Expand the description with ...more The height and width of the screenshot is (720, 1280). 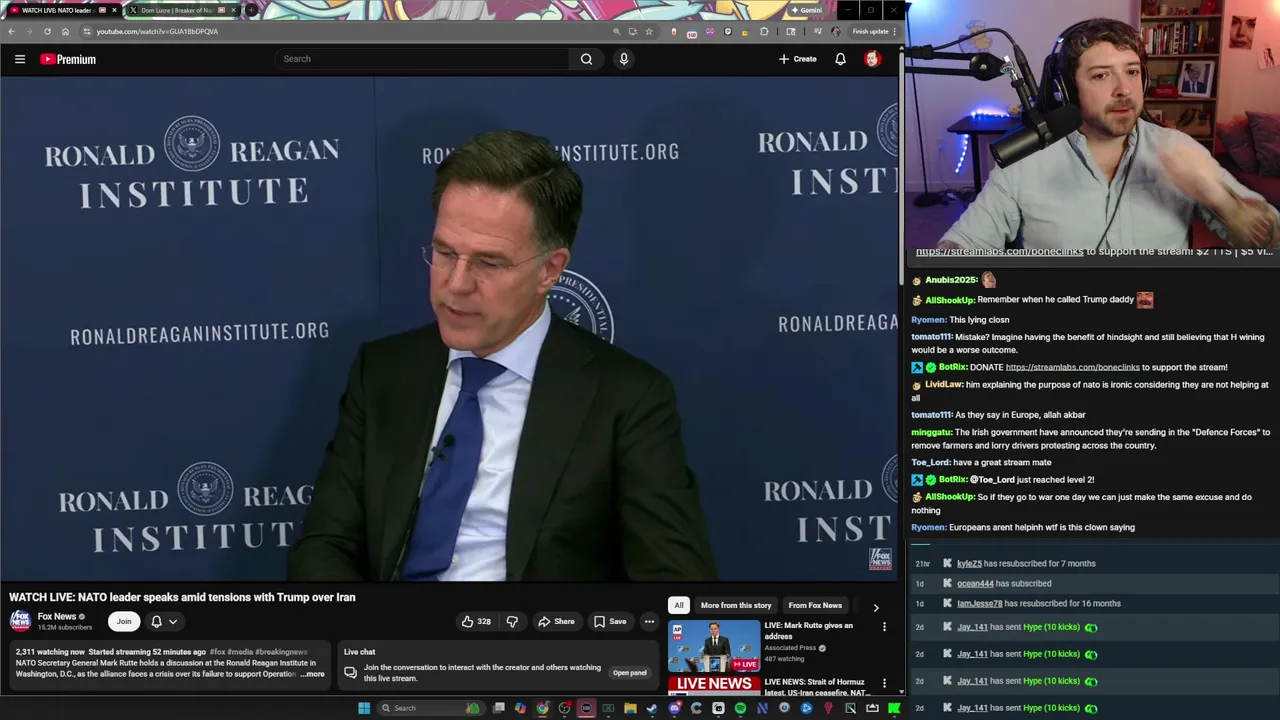pos(310,674)
